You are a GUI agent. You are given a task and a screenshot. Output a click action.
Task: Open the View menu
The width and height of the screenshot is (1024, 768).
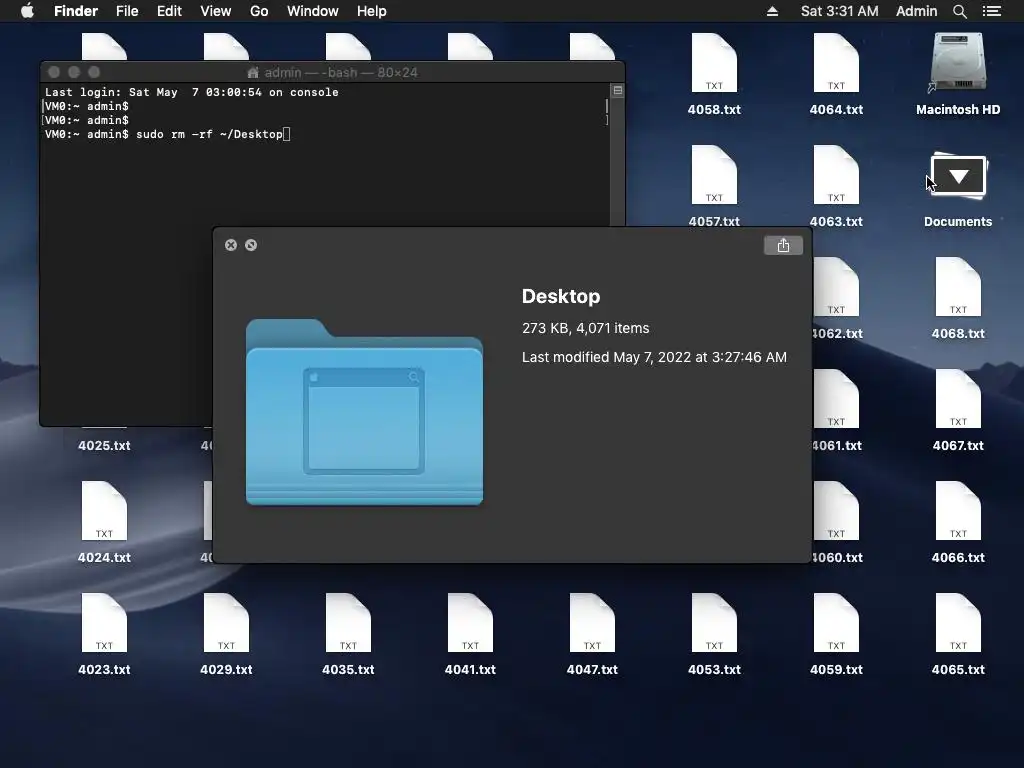point(216,11)
